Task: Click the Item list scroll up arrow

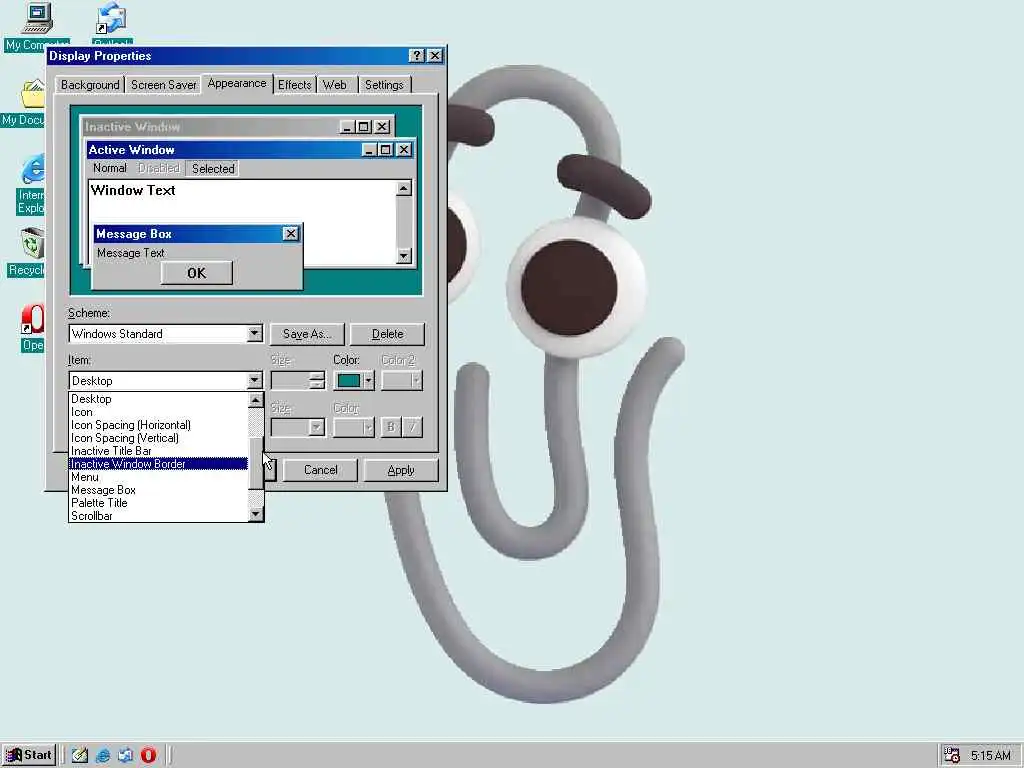Action: [256, 400]
